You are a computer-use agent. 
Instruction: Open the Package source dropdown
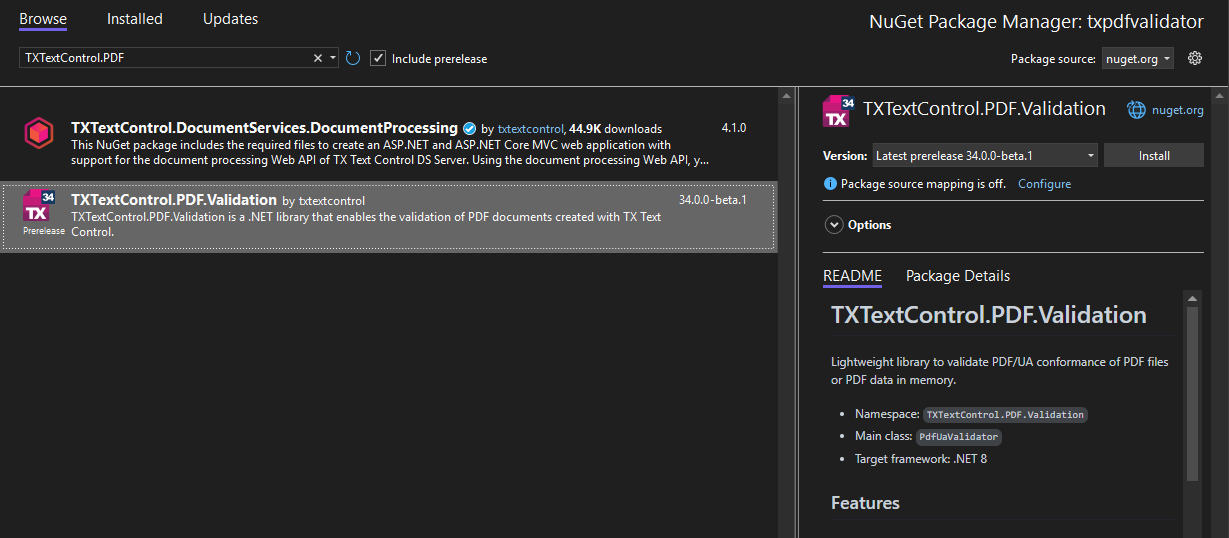click(1138, 59)
